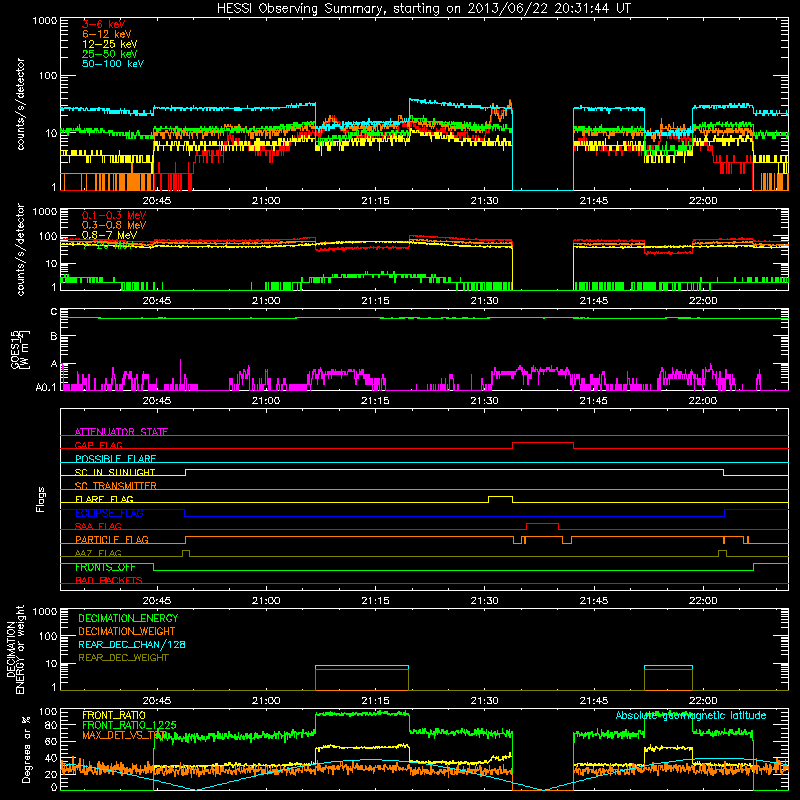
Task: Select the REAR_DEC_WEIGHT legend label
Action: [123, 658]
